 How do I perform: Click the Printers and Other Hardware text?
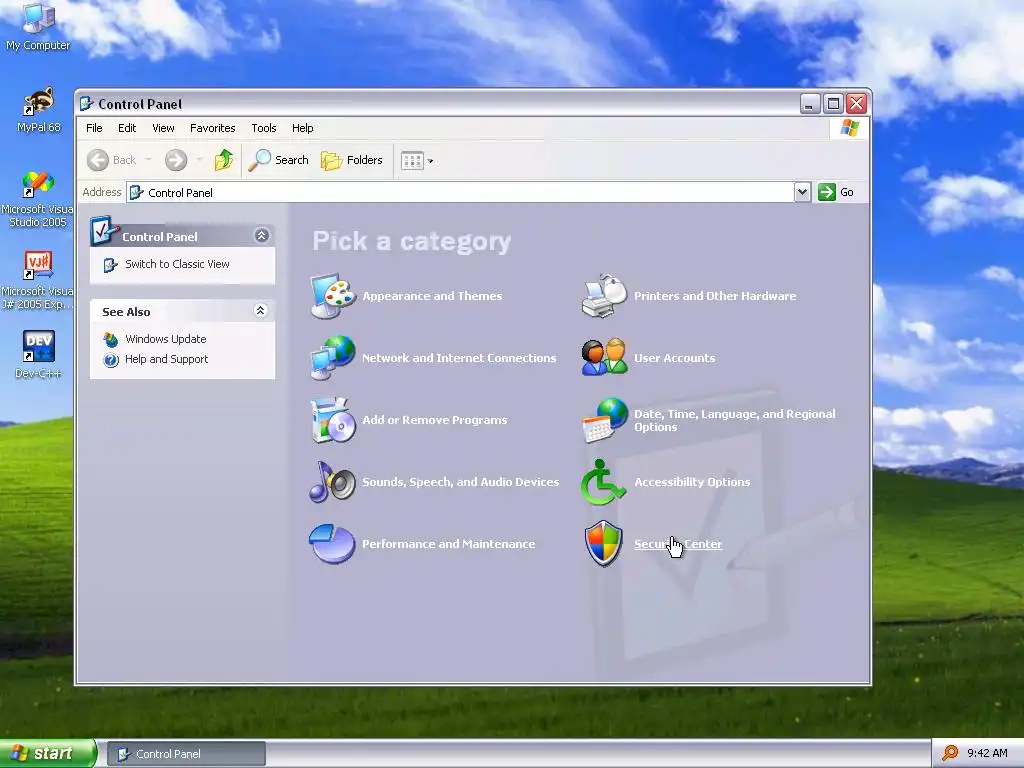tap(715, 296)
